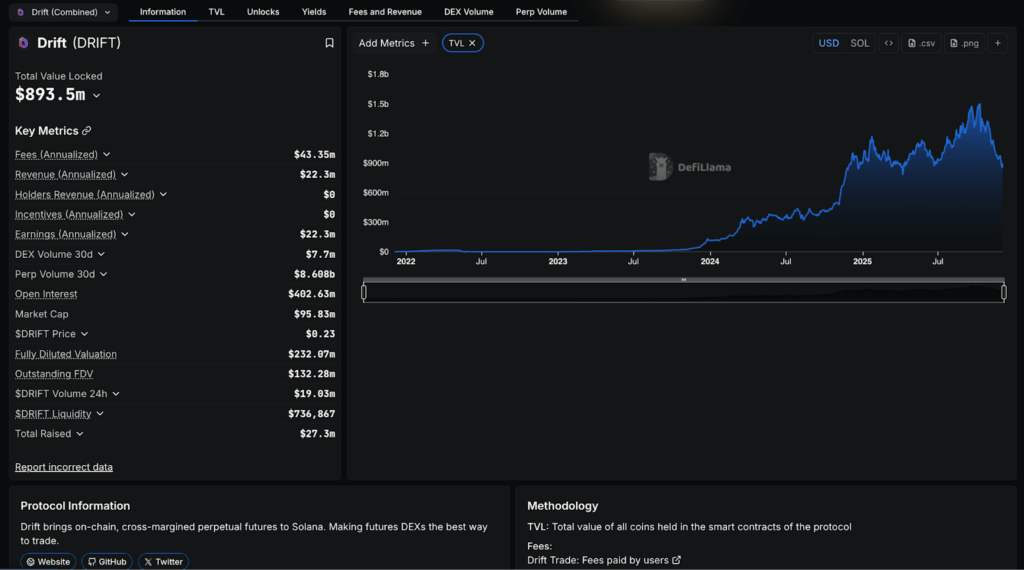Open the DEX Volume tab
1024x570 pixels.
pyautogui.click(x=468, y=12)
